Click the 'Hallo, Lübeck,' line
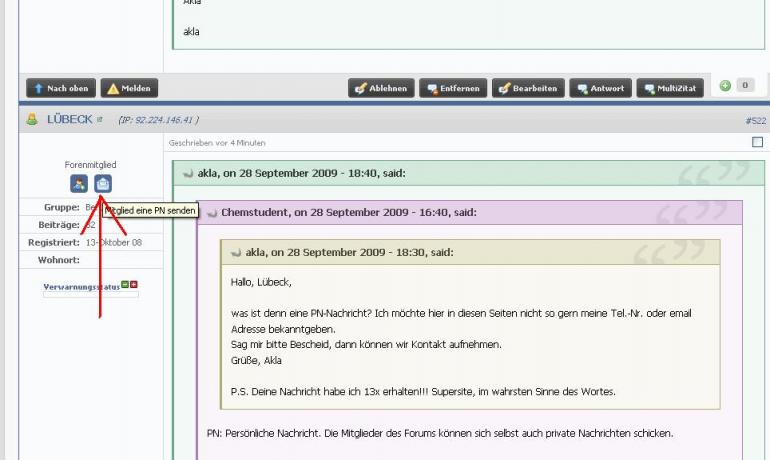770x460 pixels. pyautogui.click(x=261, y=282)
